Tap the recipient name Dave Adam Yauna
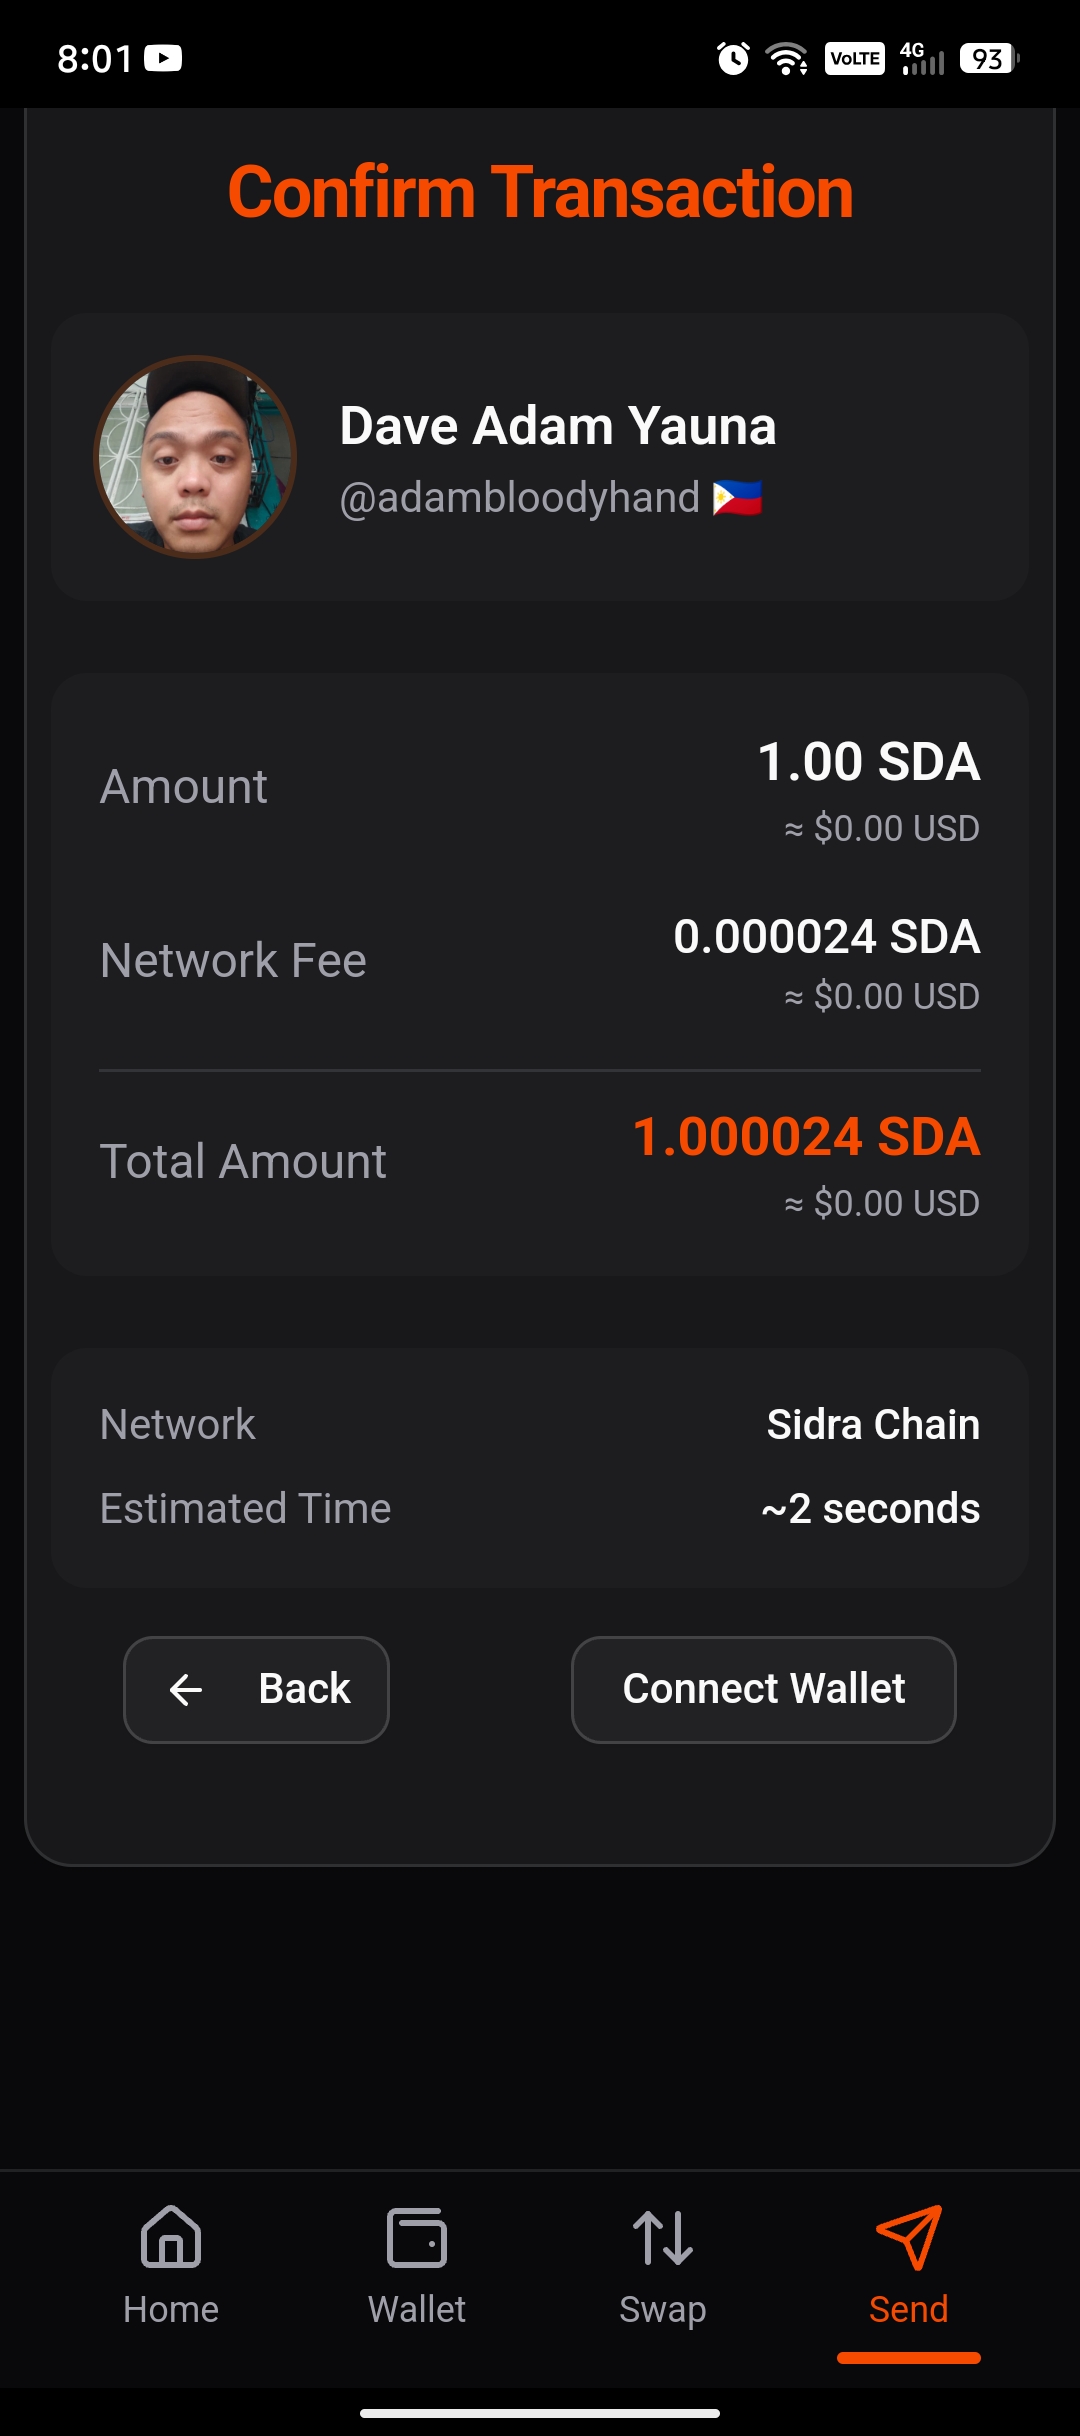 [x=558, y=426]
